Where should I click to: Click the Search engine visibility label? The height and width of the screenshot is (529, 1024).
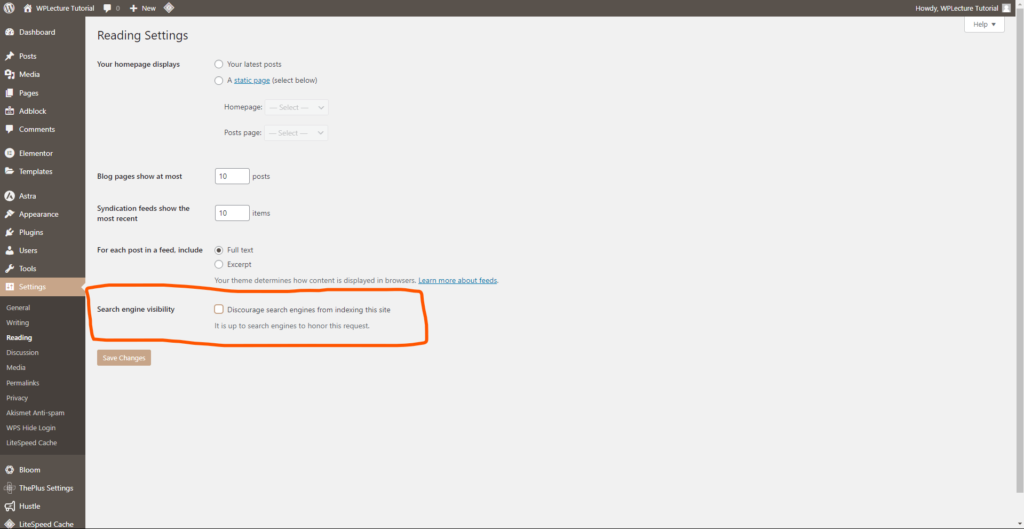tap(136, 309)
